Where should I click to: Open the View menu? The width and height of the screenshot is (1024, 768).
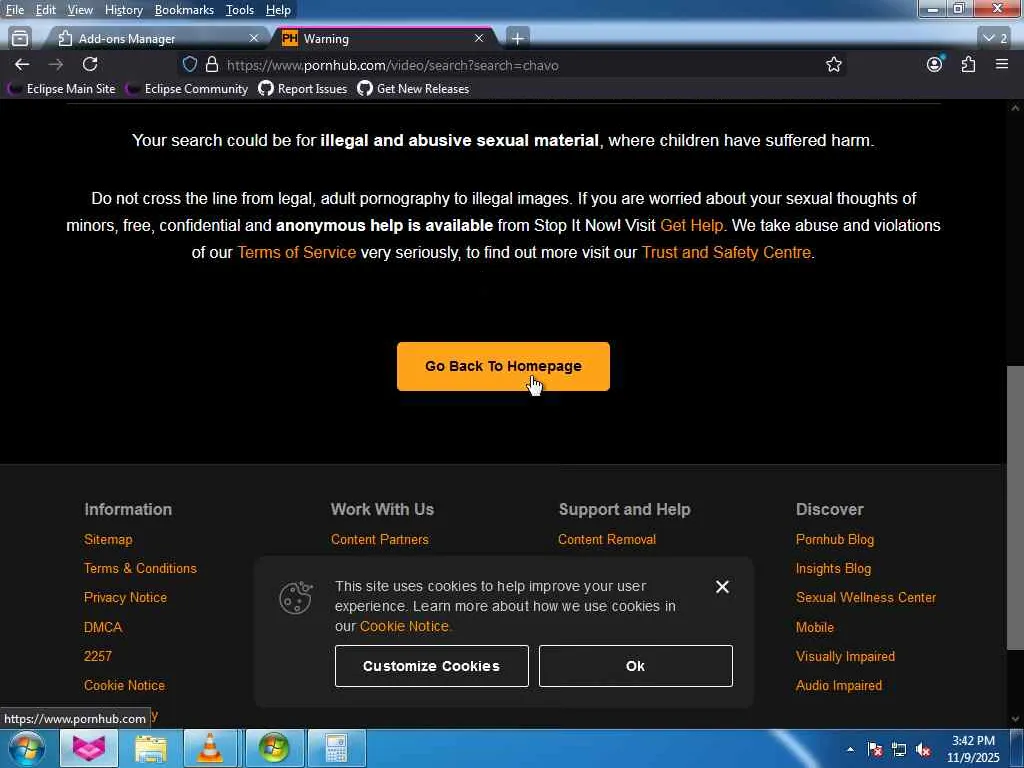pos(80,10)
